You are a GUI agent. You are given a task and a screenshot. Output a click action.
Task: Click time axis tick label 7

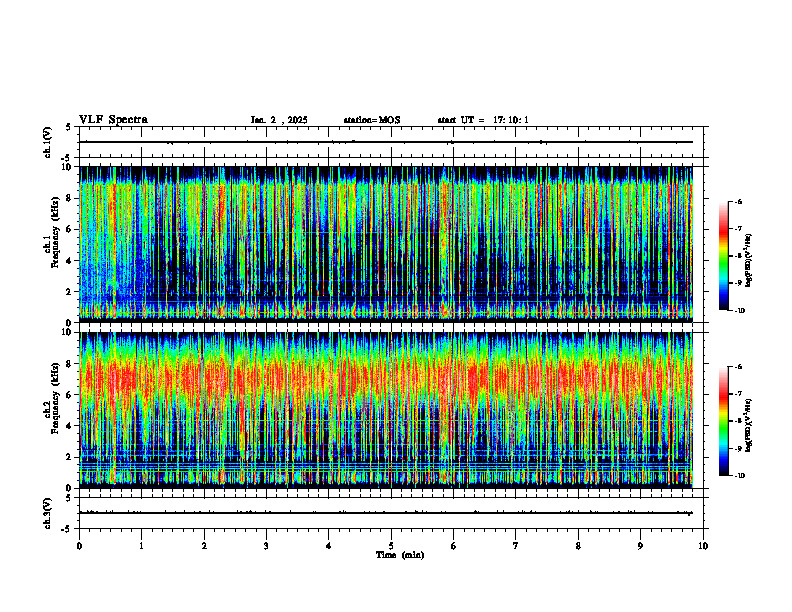516,546
